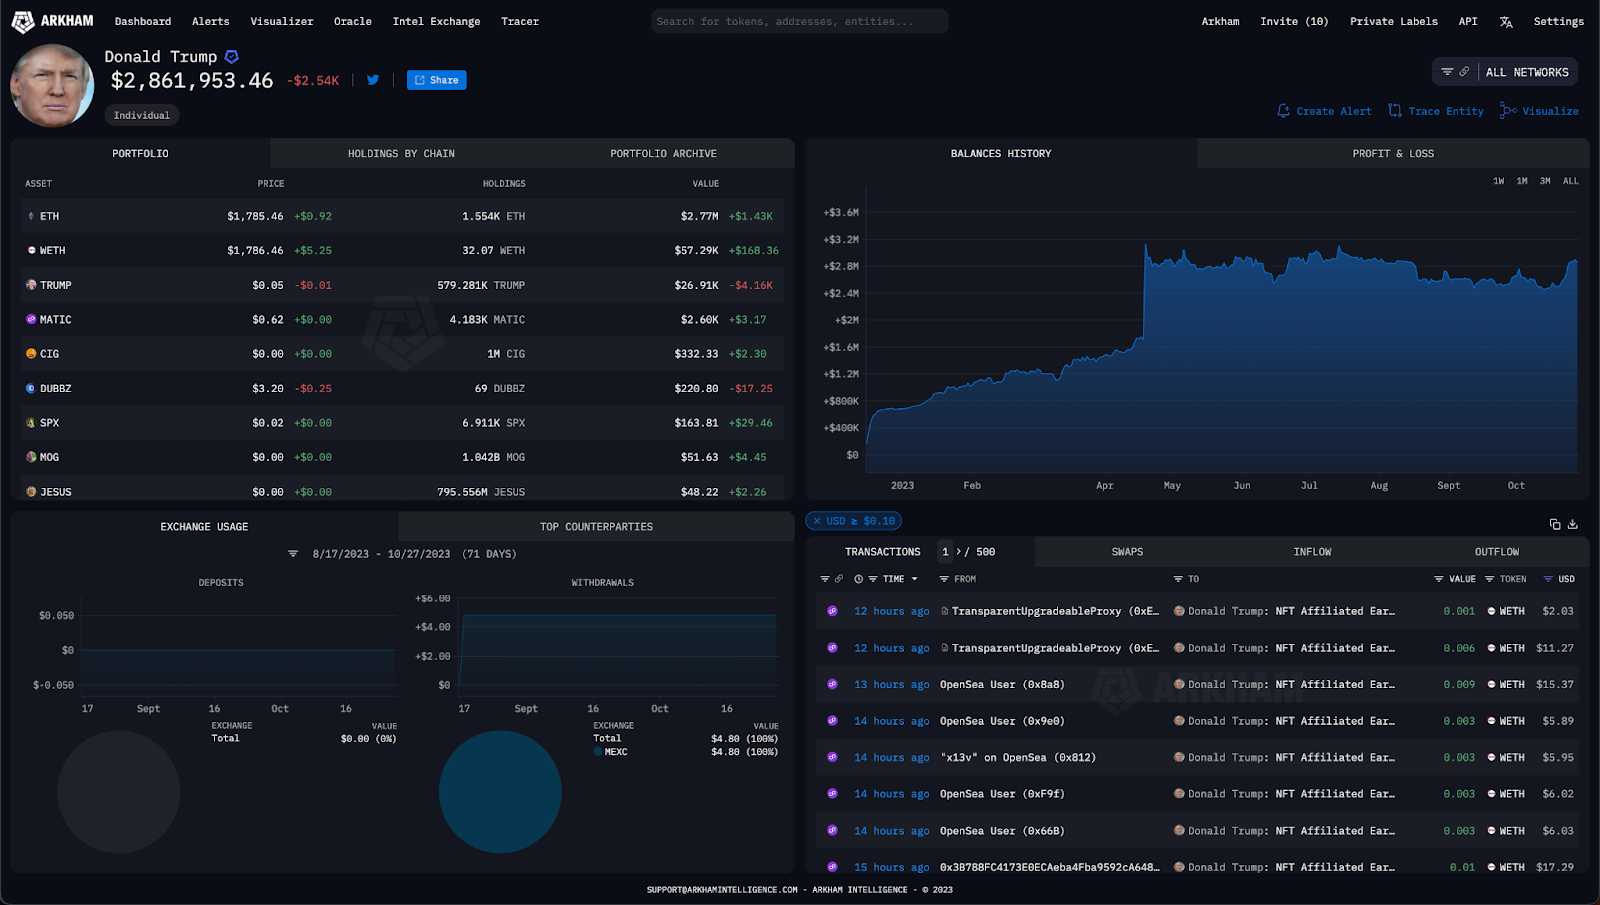Viewport: 1600px width, 905px height.
Task: Click the token search input field
Action: point(799,21)
